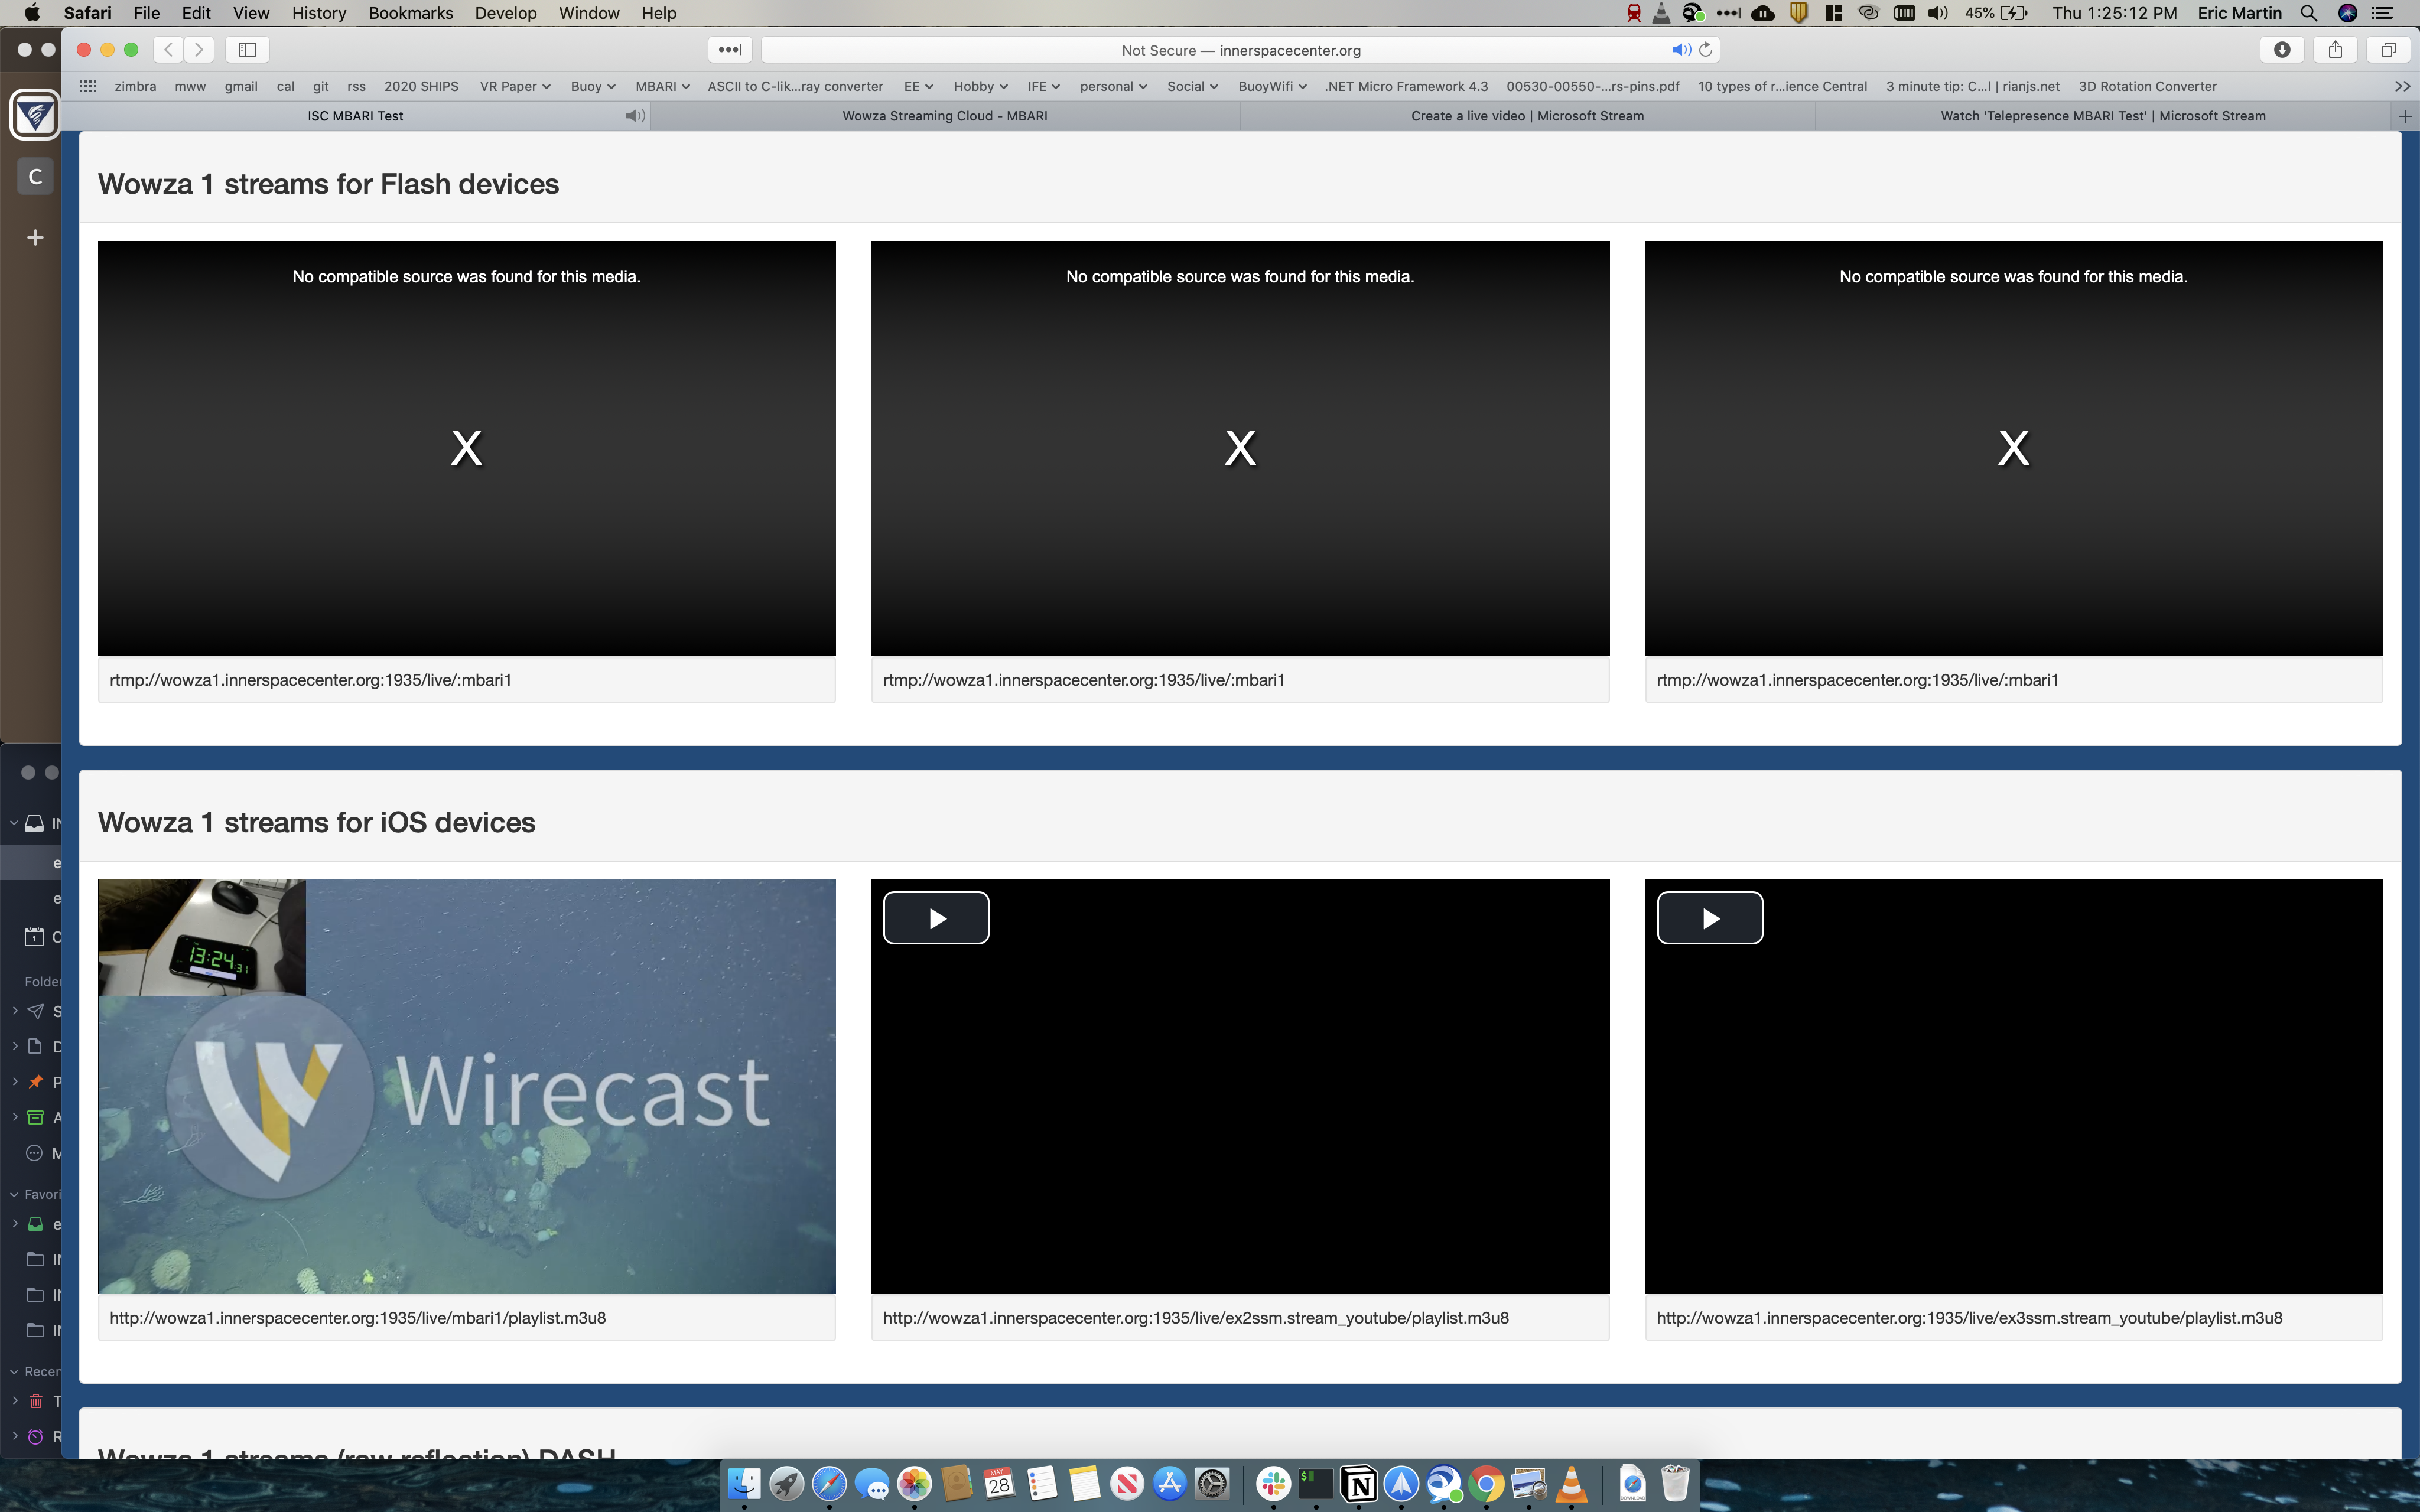Open System Preferences from the Dock
The height and width of the screenshot is (1512, 2420).
tap(1212, 1484)
